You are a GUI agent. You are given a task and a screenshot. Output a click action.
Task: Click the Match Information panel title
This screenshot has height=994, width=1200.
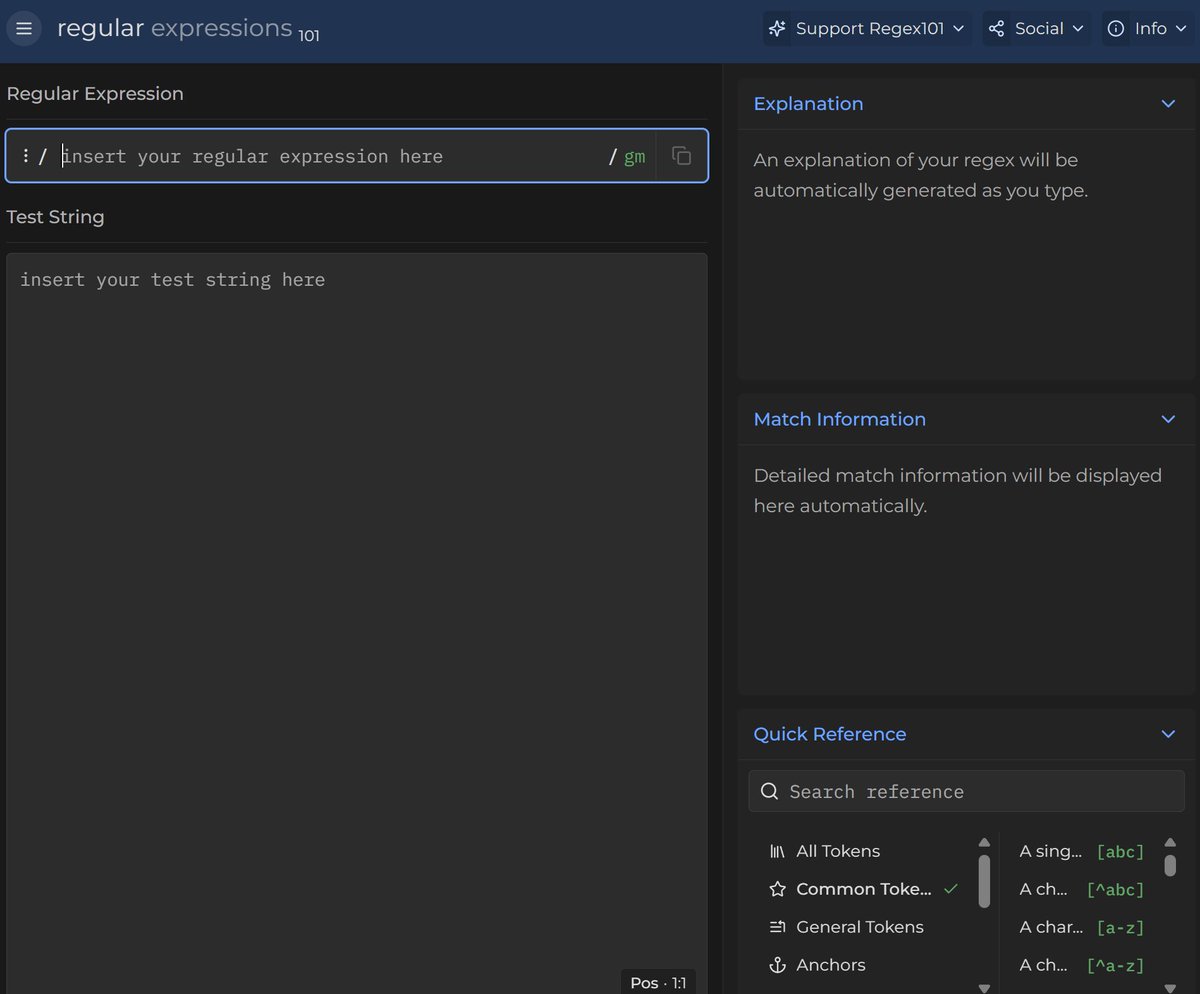pos(839,419)
